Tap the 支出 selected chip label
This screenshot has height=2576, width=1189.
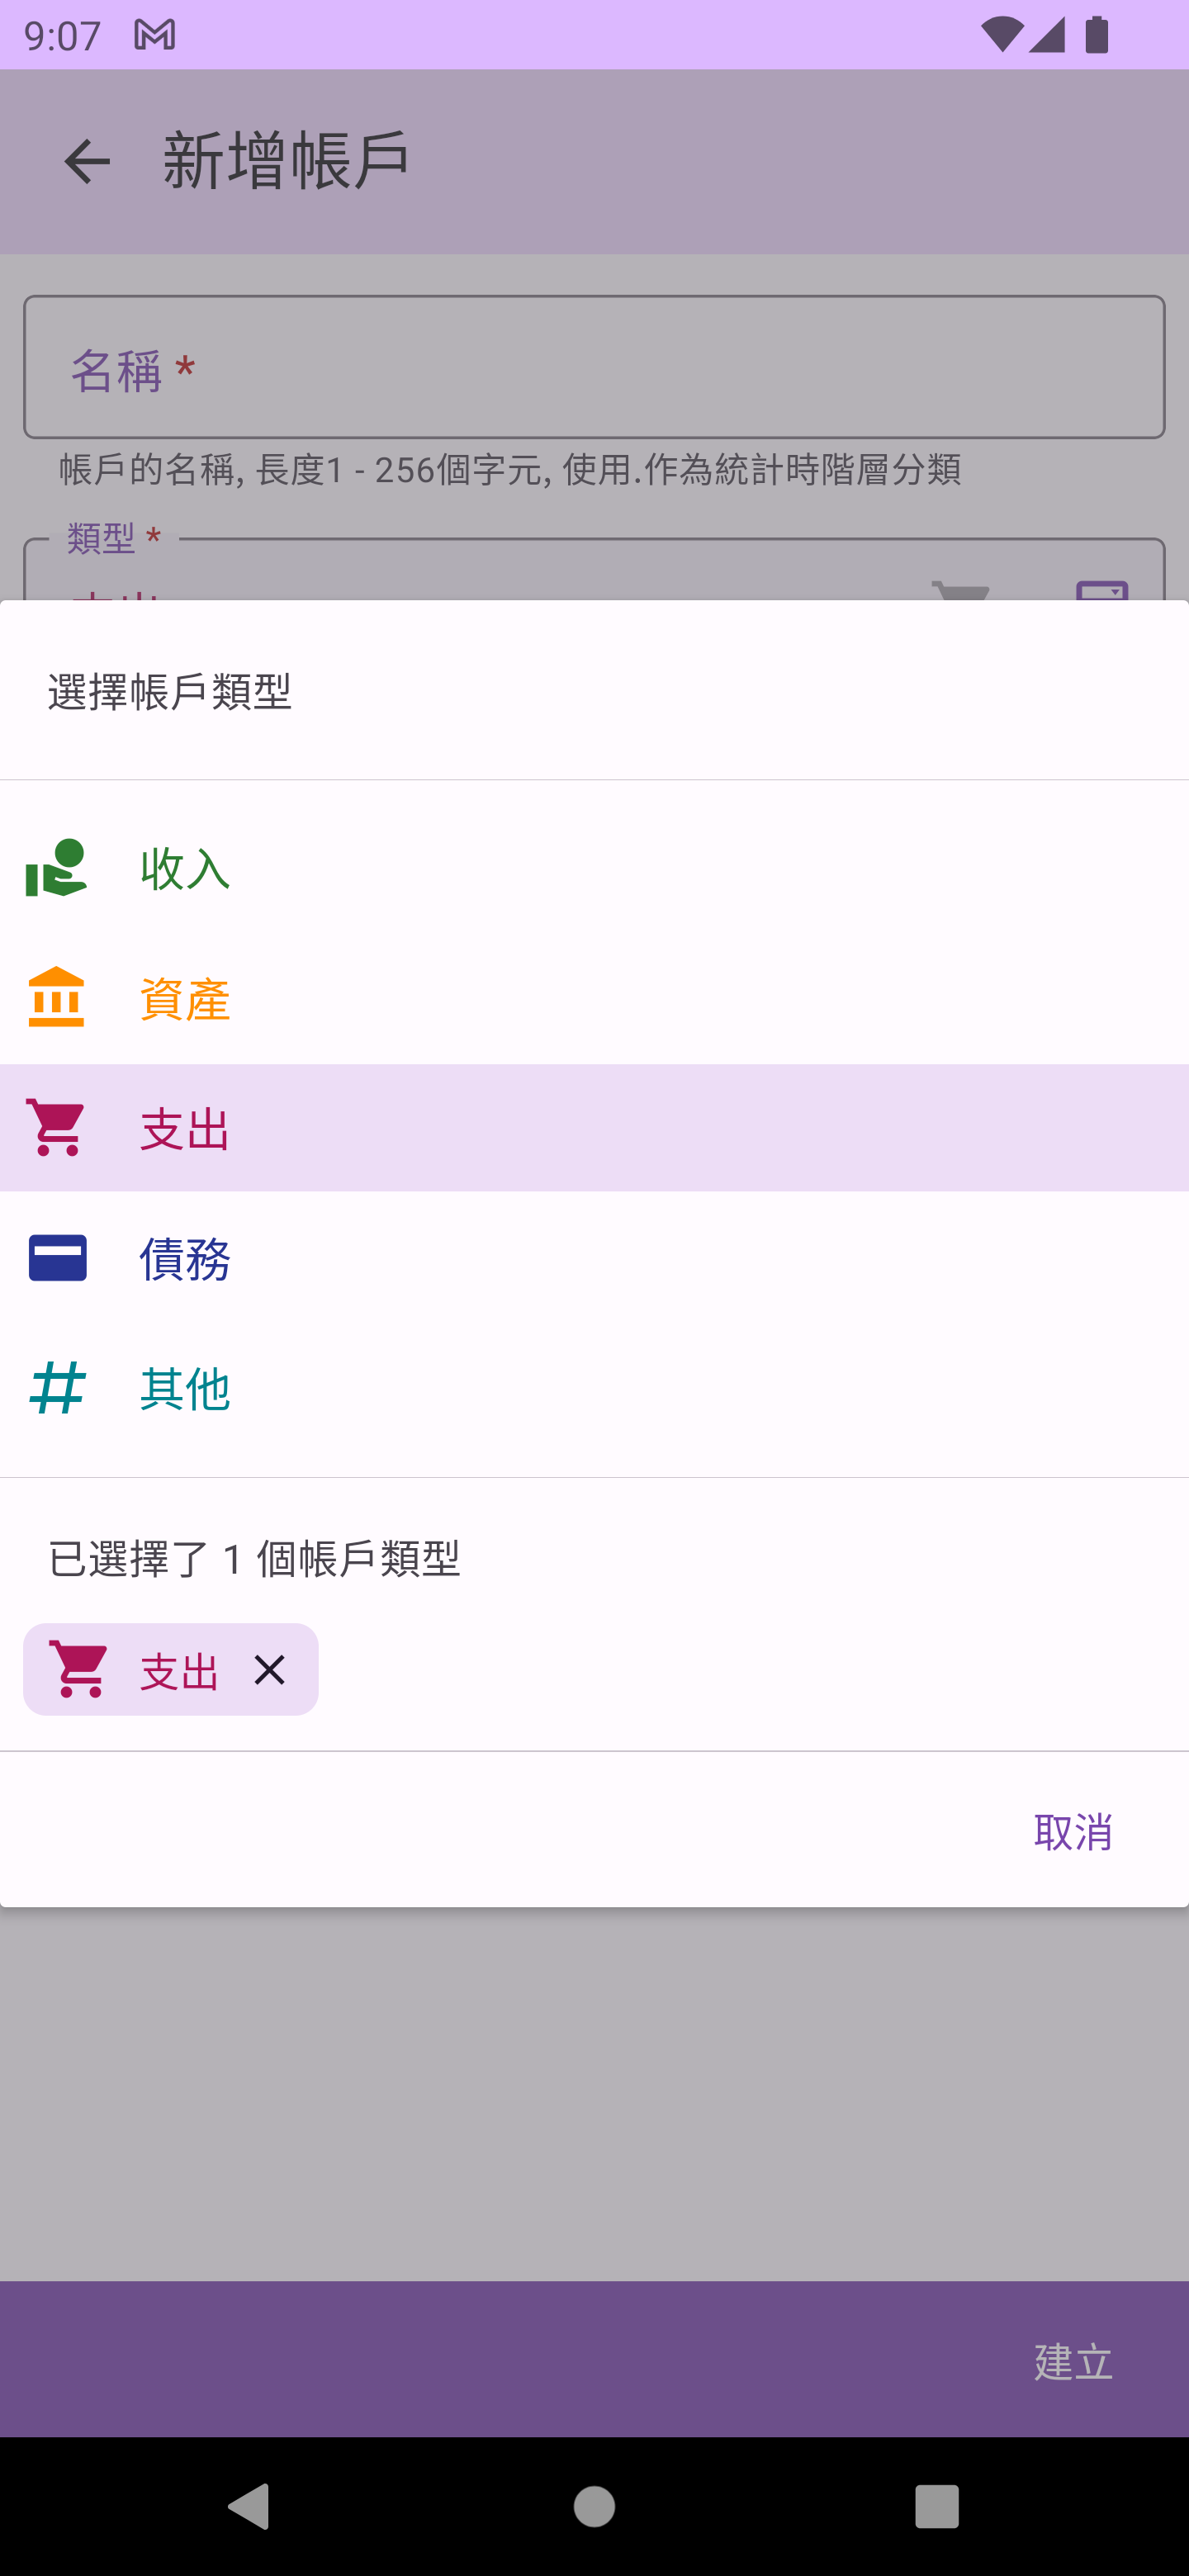(x=179, y=1671)
